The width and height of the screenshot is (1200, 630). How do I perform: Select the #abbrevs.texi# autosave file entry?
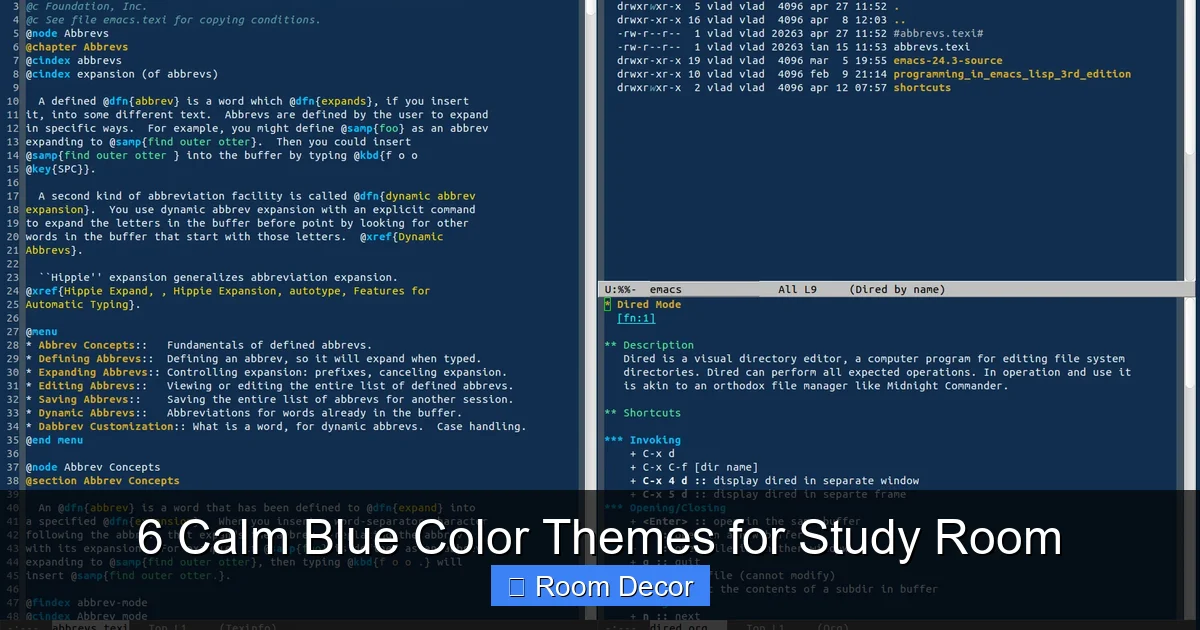[938, 33]
